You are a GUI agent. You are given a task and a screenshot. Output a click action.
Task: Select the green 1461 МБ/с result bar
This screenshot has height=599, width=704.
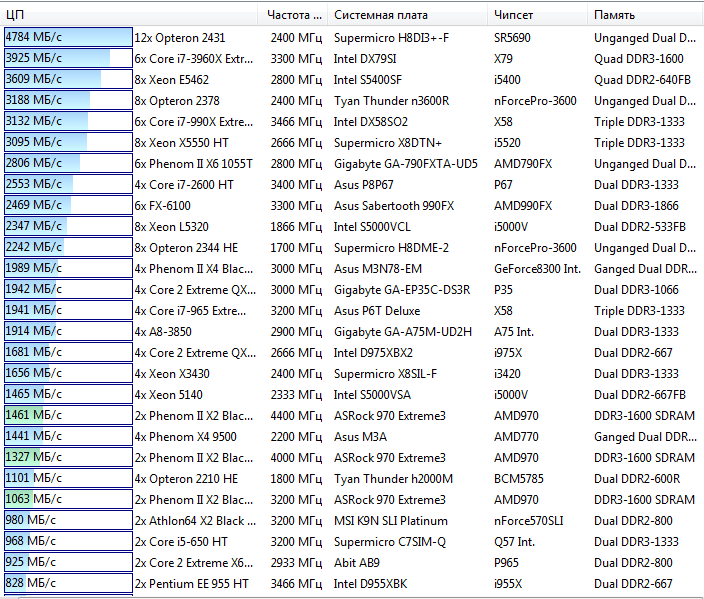(x=68, y=415)
